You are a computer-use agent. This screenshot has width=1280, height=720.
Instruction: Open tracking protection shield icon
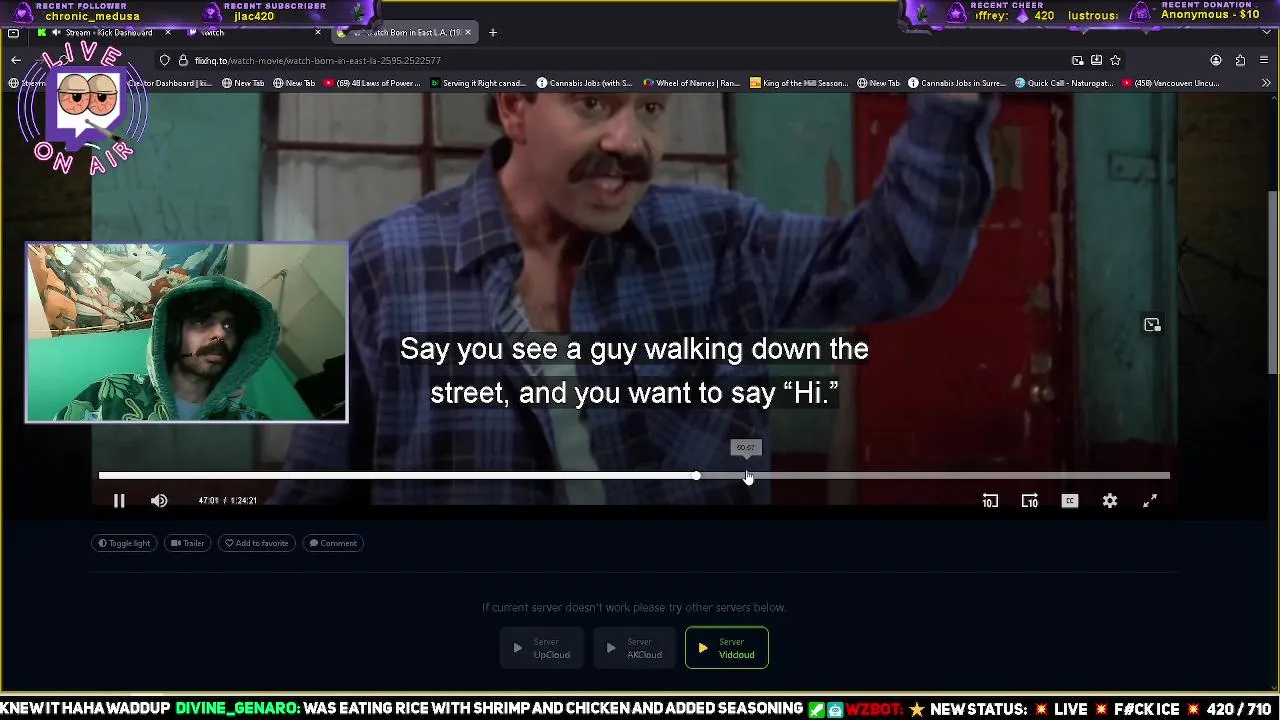click(165, 61)
